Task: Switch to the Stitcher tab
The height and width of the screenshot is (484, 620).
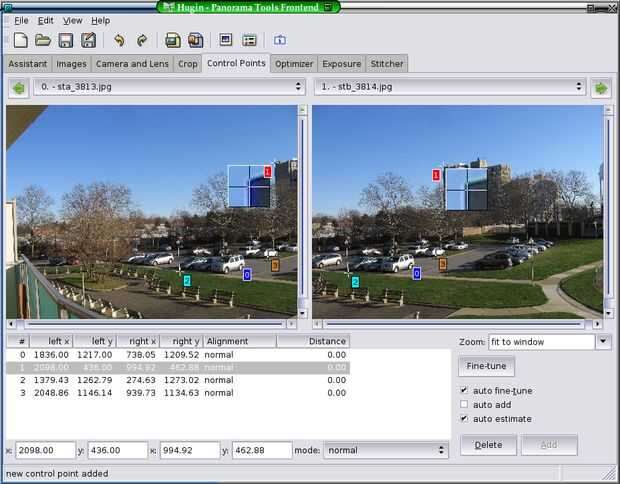Action: (x=387, y=64)
